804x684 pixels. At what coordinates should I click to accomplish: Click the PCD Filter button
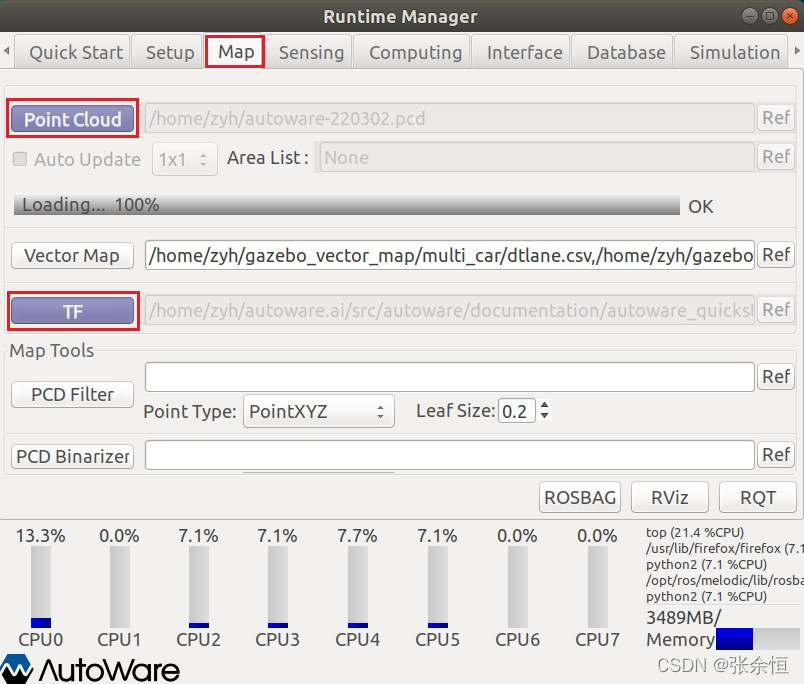click(72, 394)
